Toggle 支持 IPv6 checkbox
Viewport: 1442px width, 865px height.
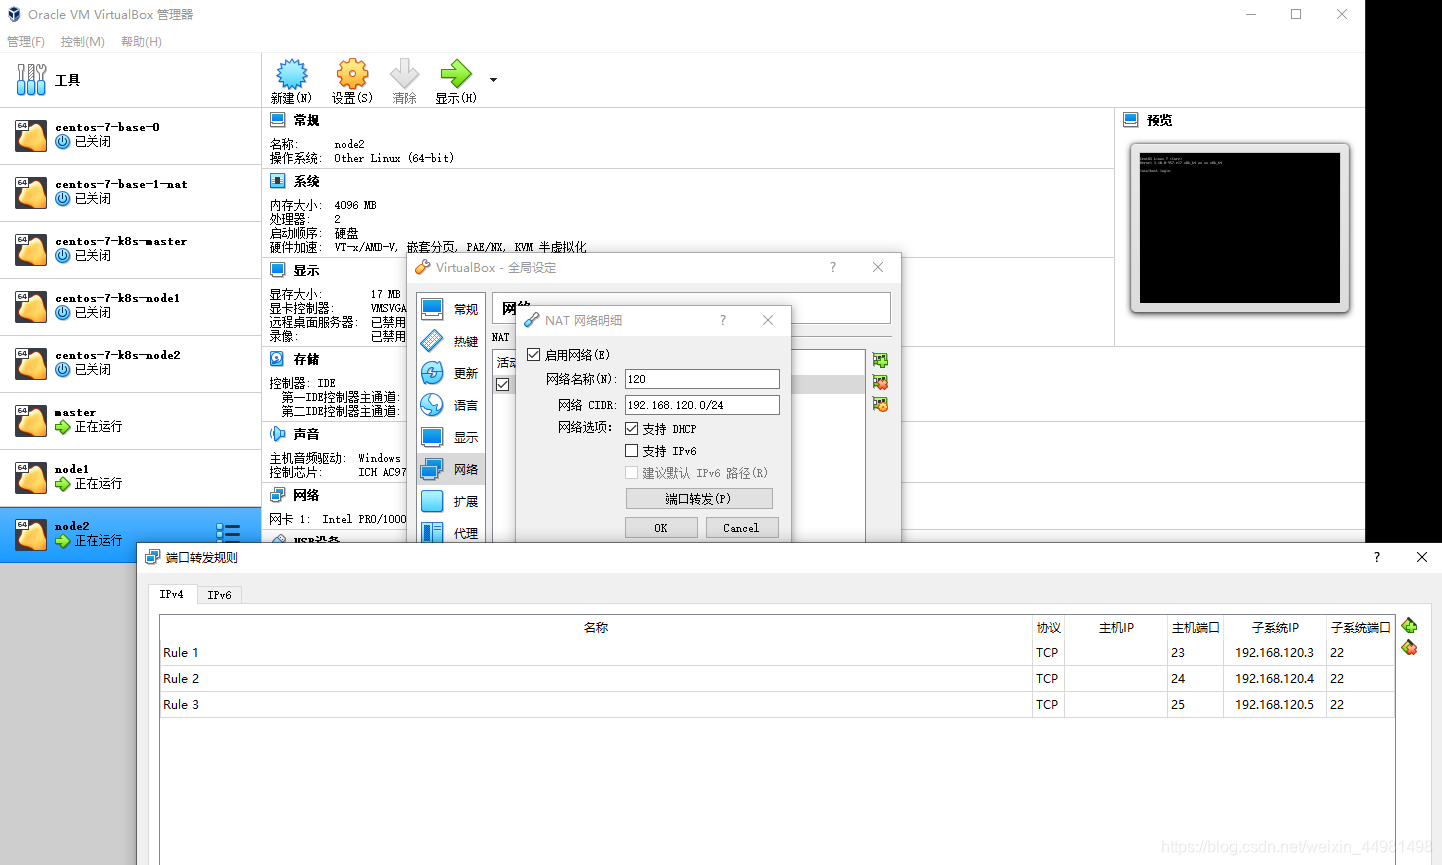632,451
